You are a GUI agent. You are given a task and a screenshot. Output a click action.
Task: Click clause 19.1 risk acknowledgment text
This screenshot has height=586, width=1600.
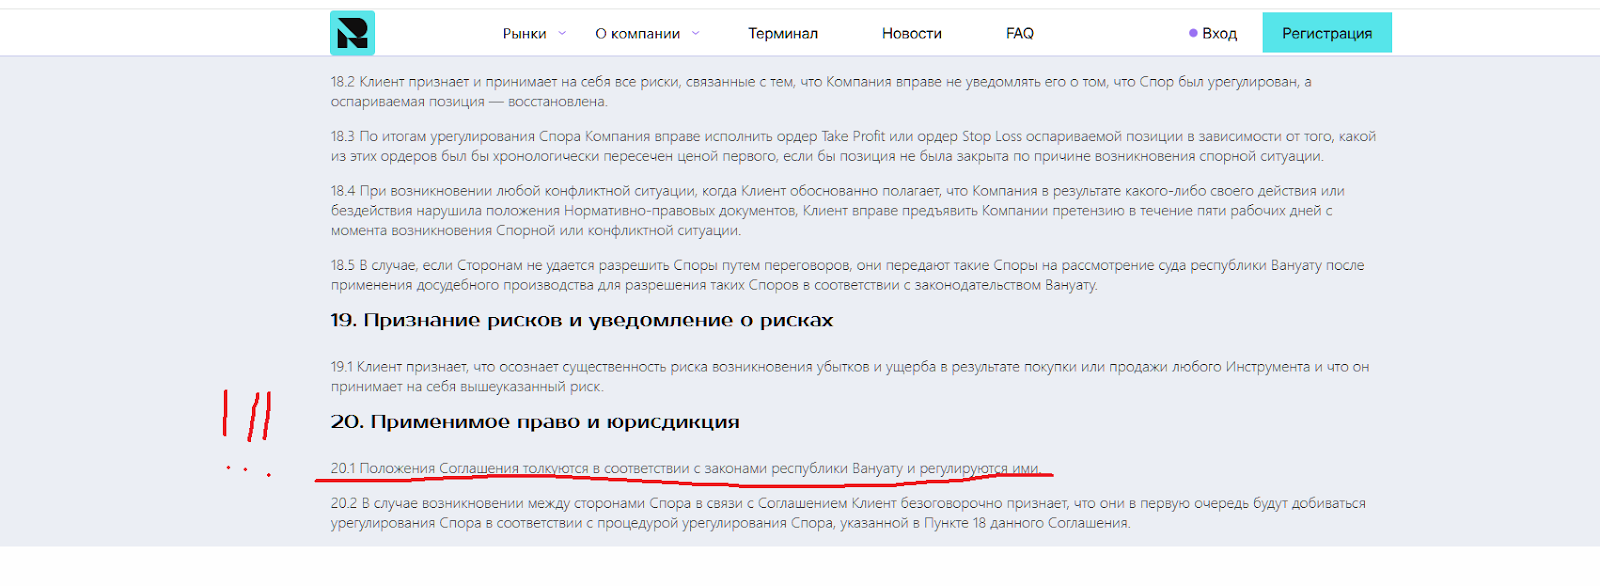pos(850,377)
